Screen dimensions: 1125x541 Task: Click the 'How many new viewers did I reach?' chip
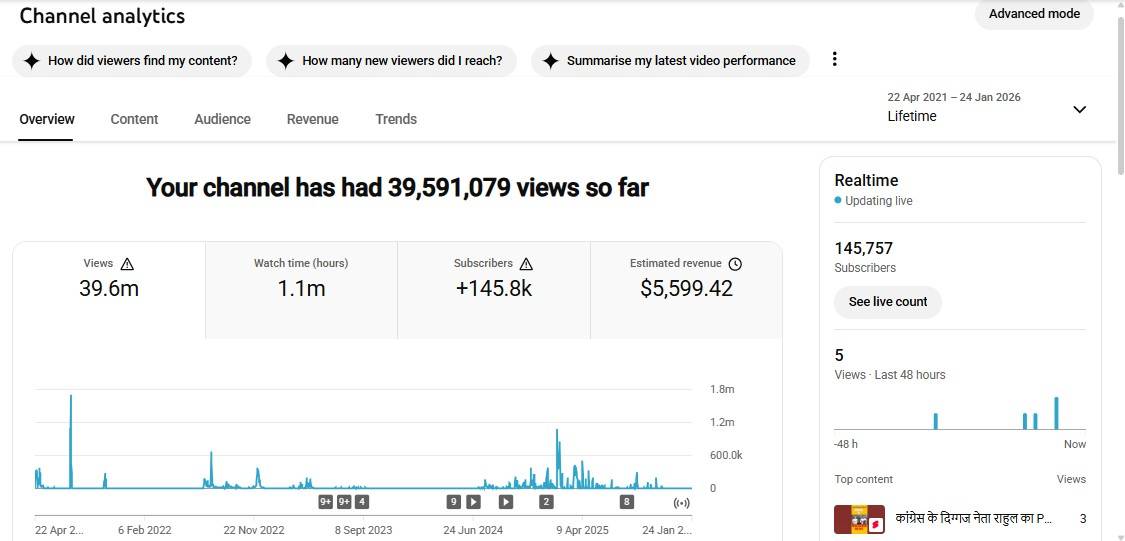click(391, 61)
